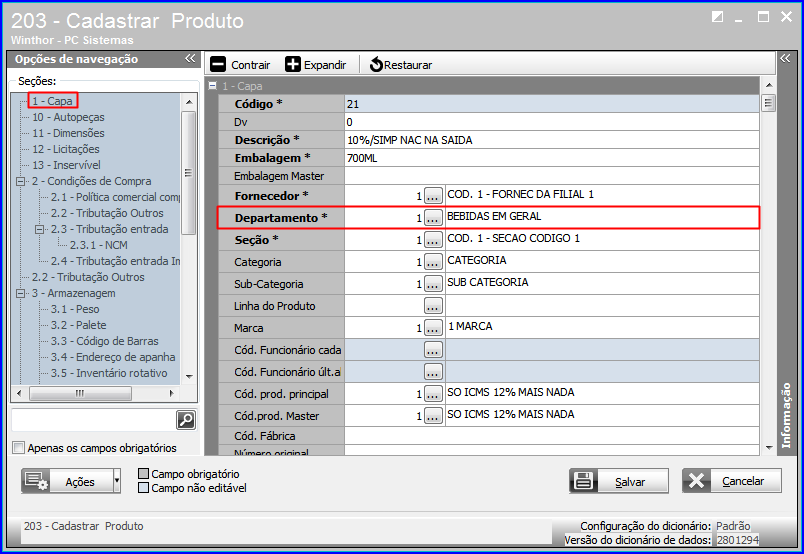Click the empty Embalagem Master field
The image size is (804, 554).
(552, 176)
